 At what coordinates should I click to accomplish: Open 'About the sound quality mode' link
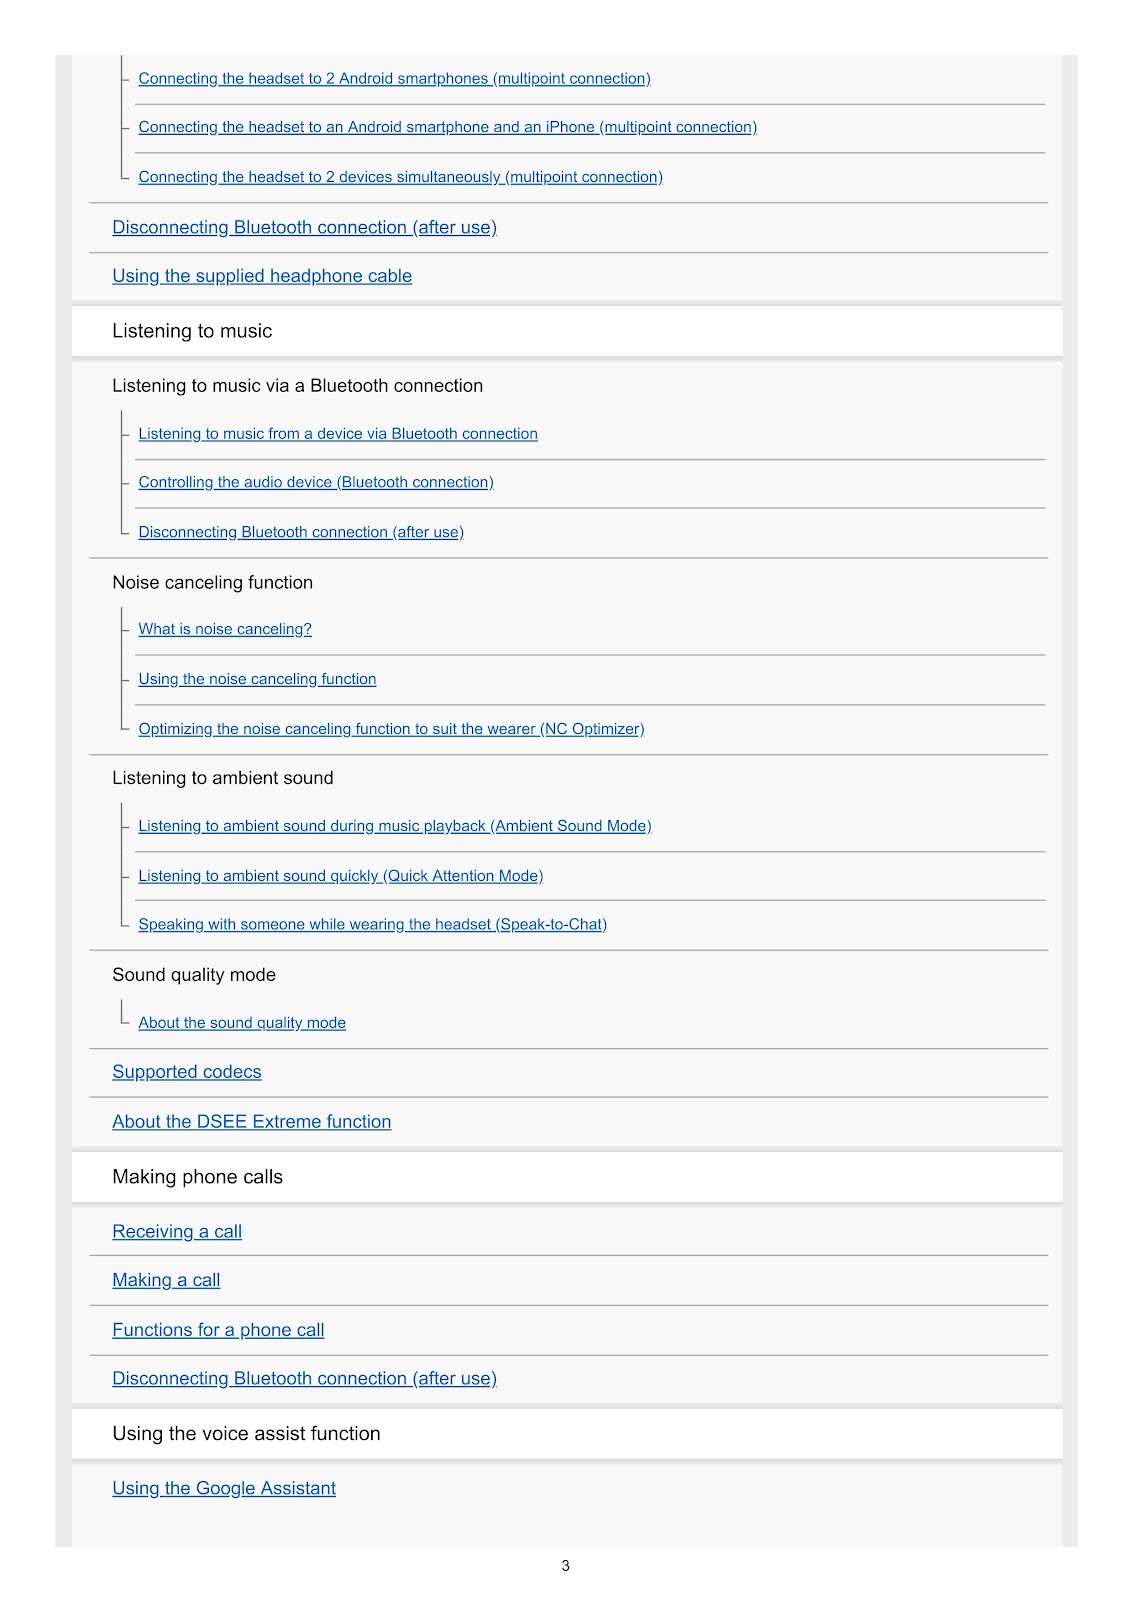242,1023
